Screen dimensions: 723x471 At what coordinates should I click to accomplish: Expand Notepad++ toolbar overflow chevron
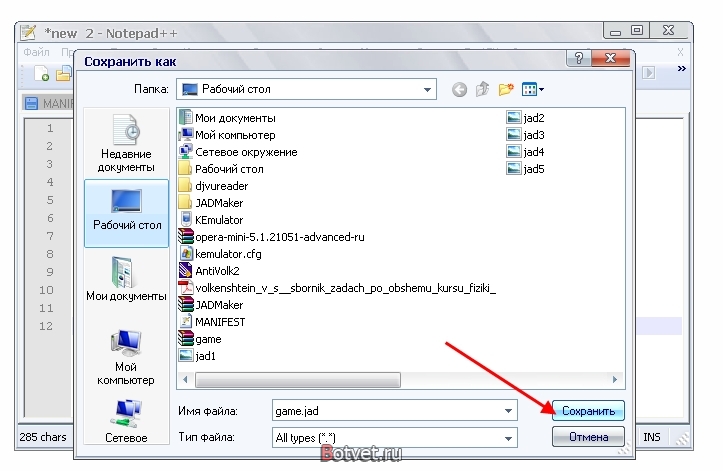pyautogui.click(x=682, y=69)
